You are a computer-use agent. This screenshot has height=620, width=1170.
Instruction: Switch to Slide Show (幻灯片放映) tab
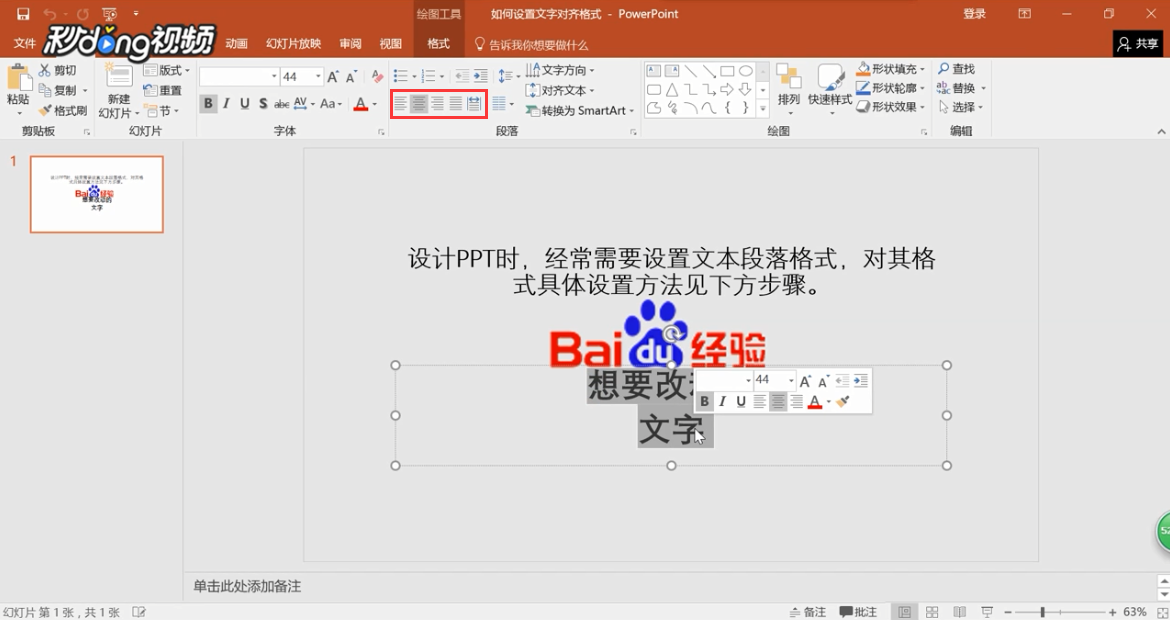pos(293,43)
